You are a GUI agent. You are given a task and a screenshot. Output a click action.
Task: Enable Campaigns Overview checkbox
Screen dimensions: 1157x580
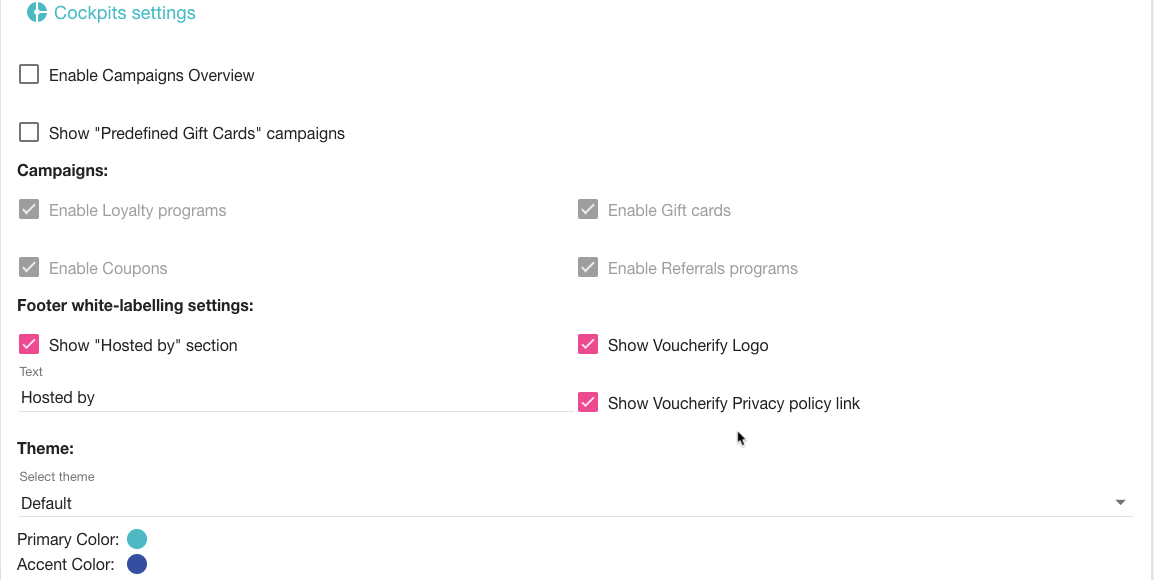tap(30, 75)
